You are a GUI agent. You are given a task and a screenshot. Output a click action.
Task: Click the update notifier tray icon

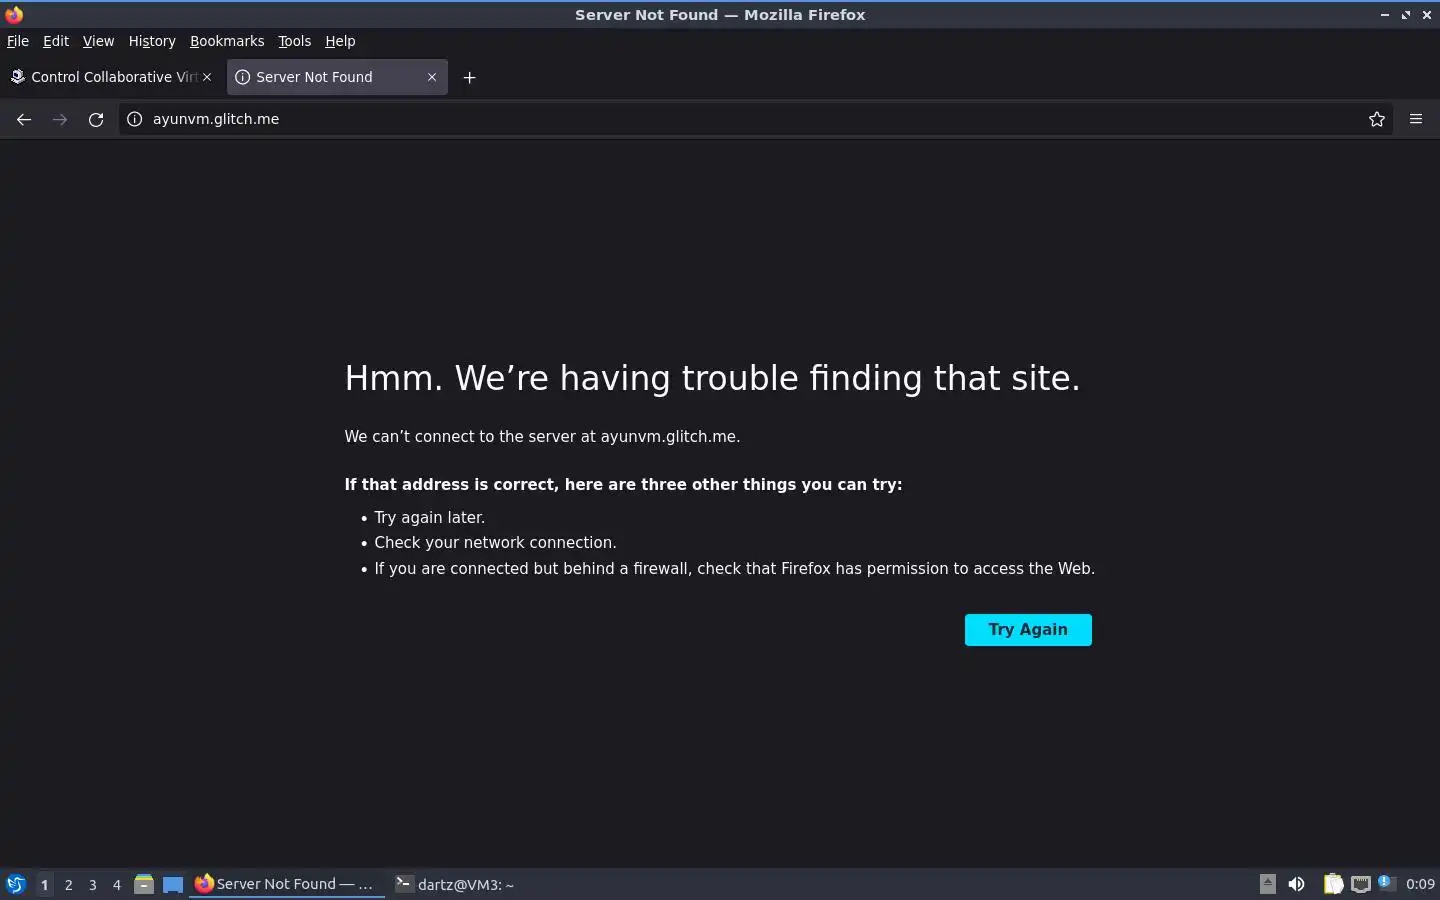[x=1386, y=883]
